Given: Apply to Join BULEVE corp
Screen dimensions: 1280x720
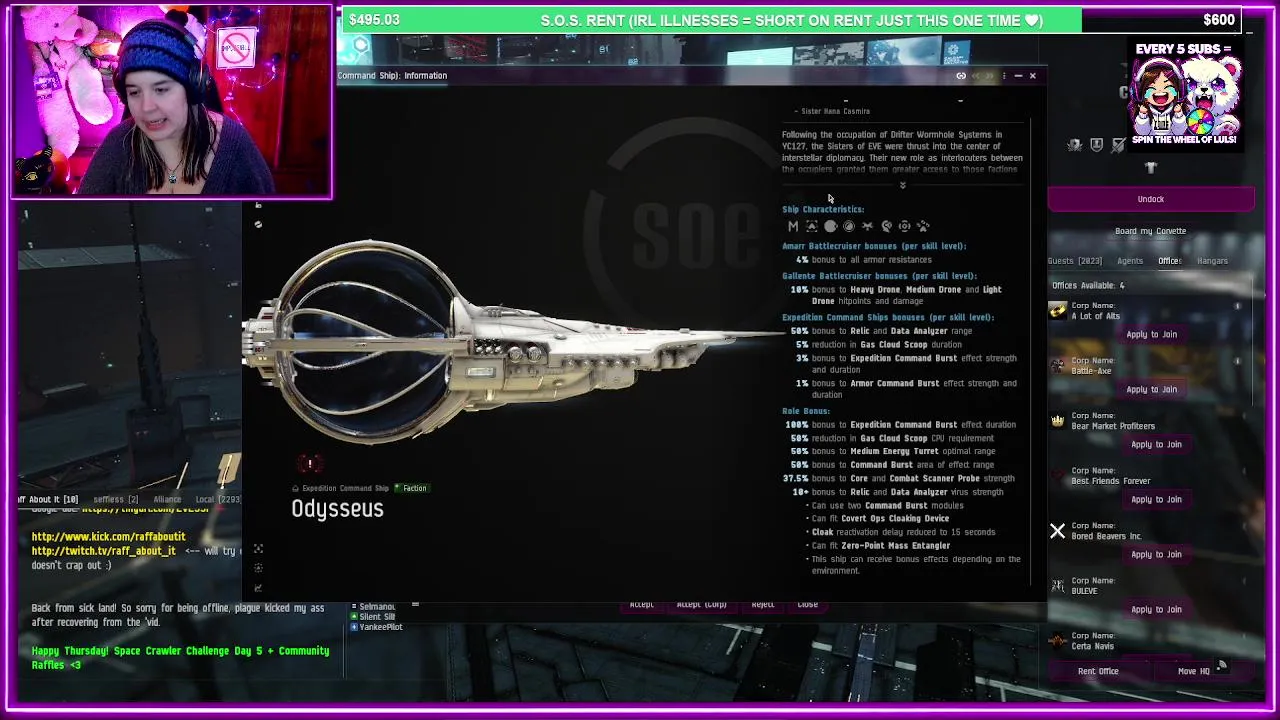Looking at the screenshot, I should coord(1156,609).
